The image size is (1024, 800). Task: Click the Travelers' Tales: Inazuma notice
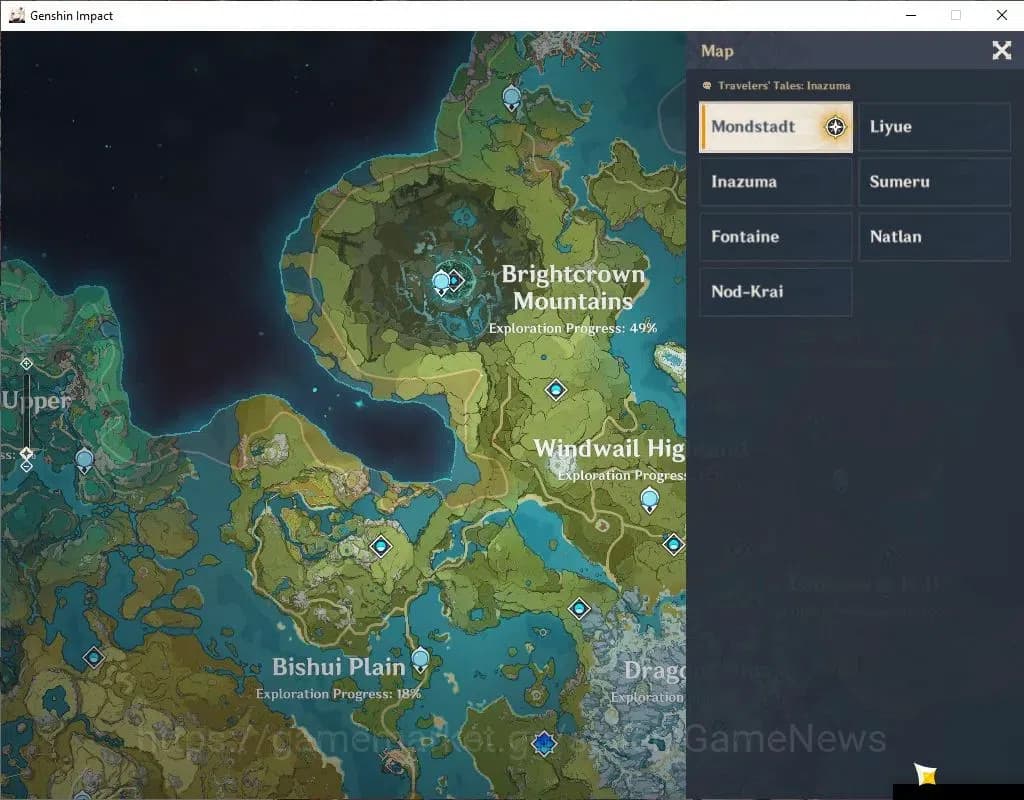click(x=783, y=86)
